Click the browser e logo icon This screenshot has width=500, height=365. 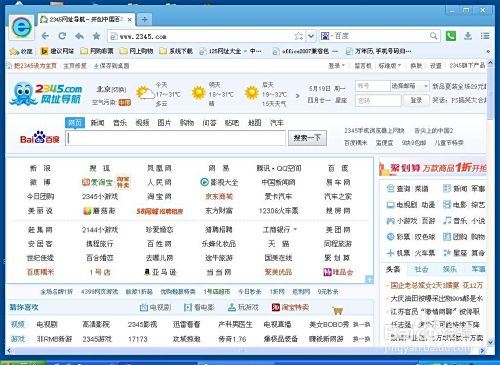(x=21, y=27)
